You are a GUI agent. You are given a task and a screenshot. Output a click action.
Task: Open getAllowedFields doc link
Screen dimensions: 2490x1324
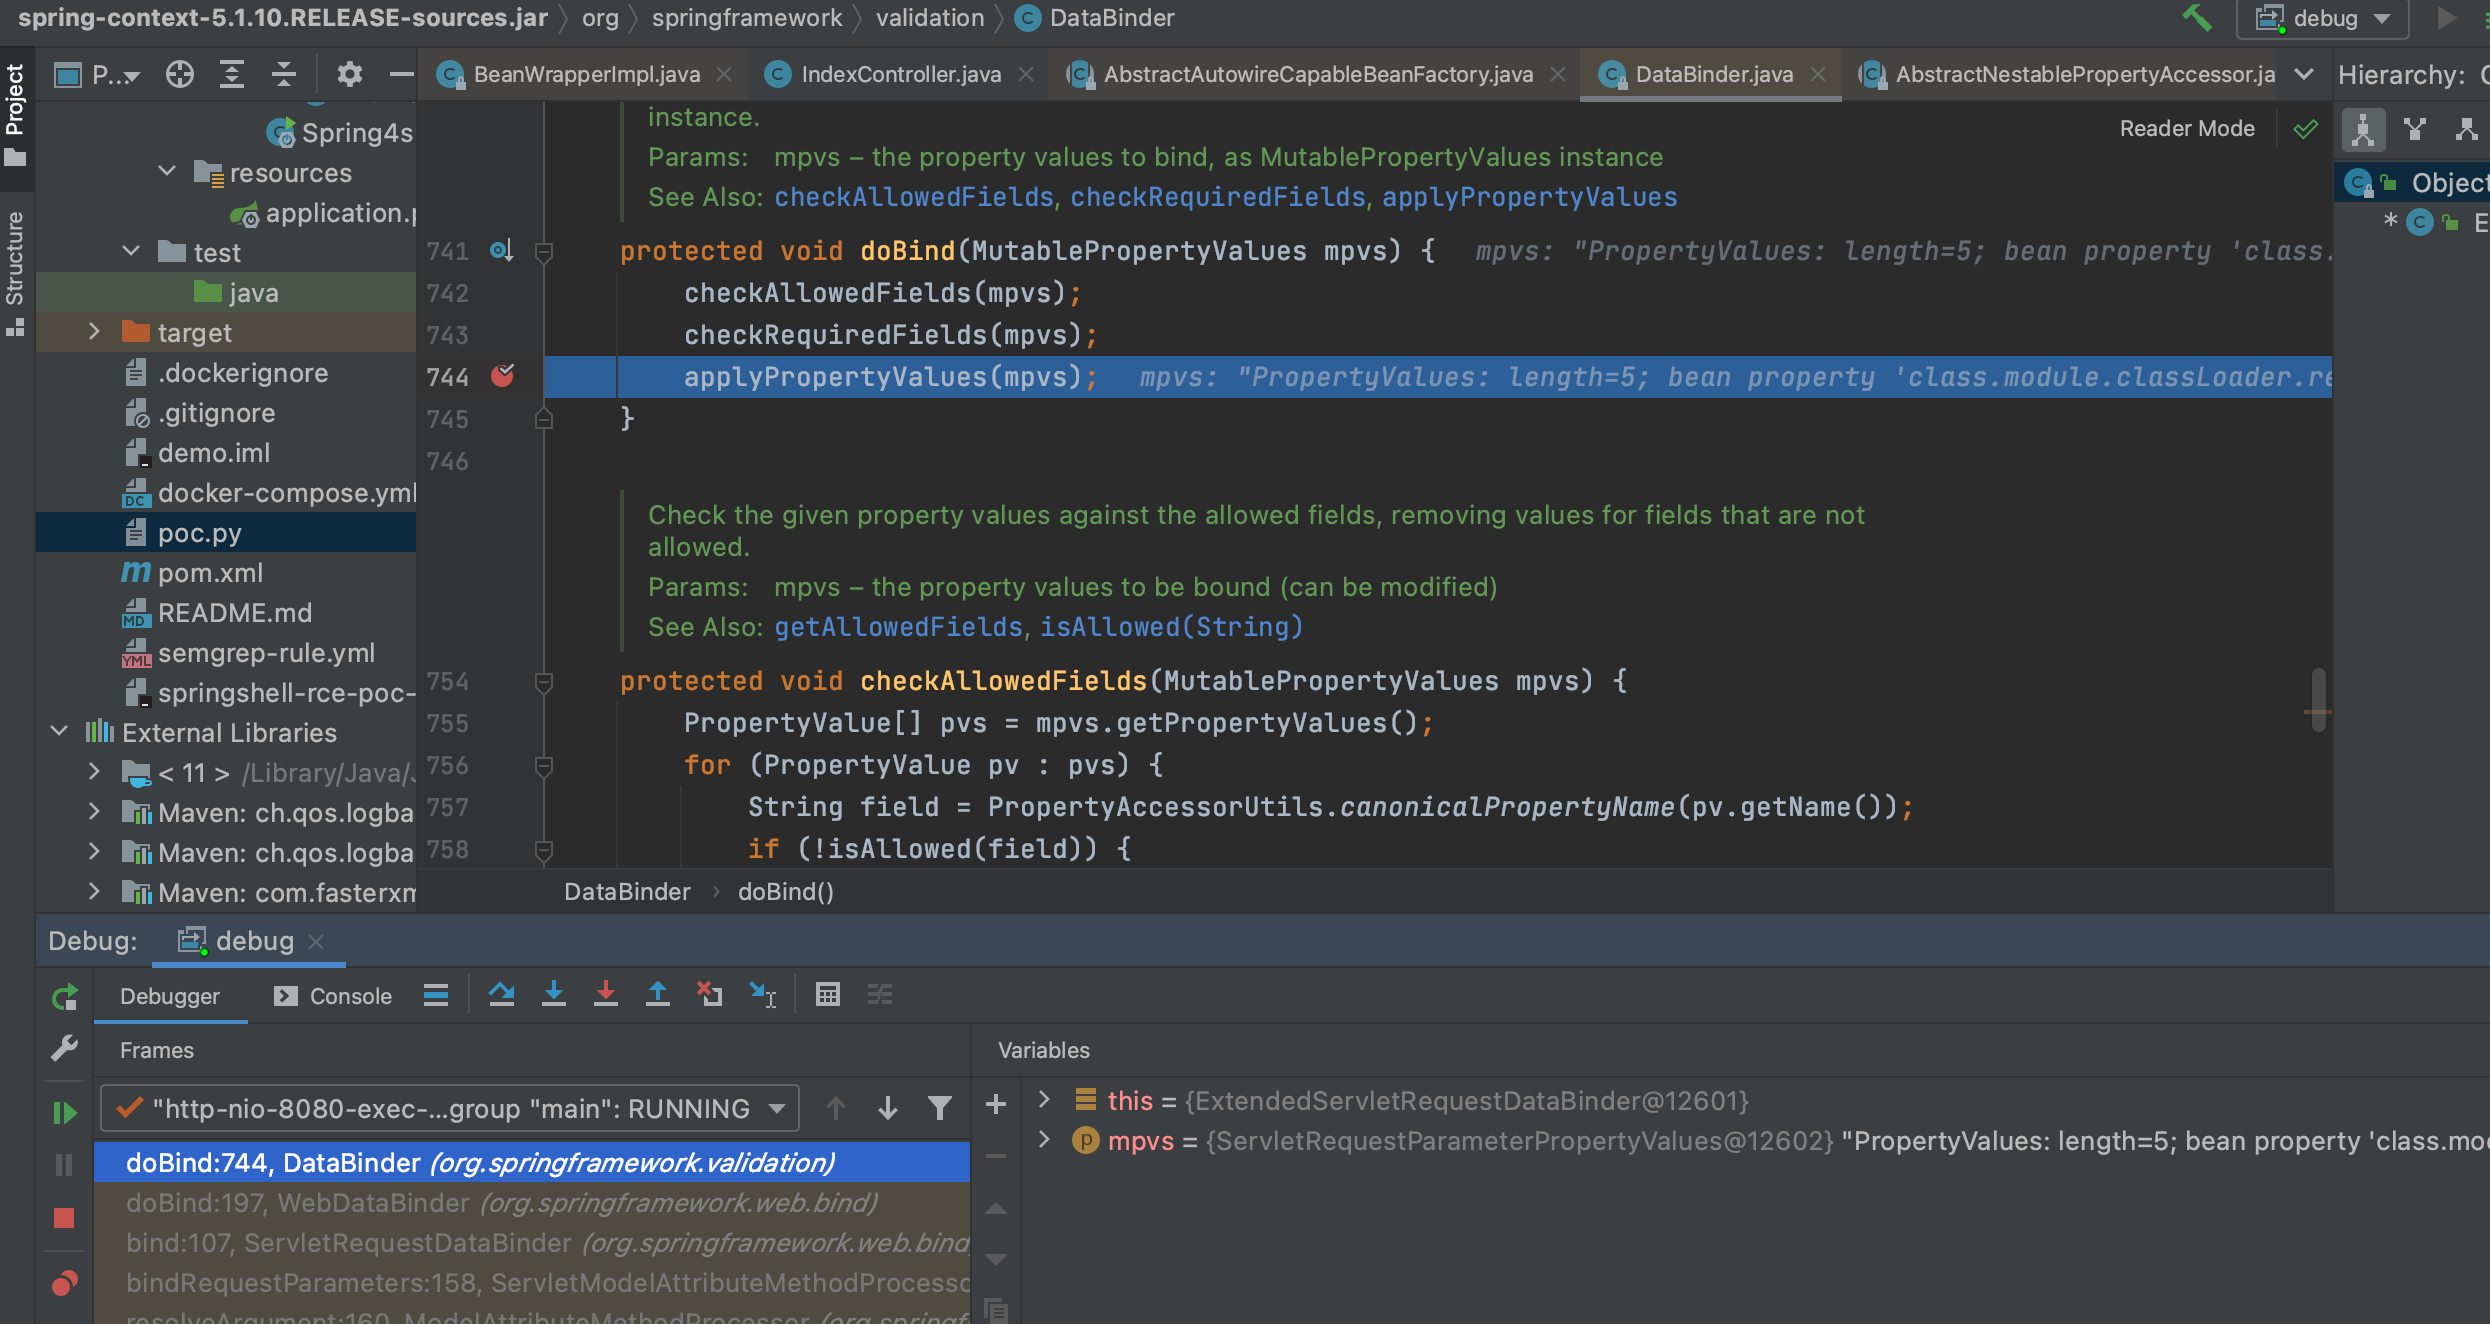point(898,627)
